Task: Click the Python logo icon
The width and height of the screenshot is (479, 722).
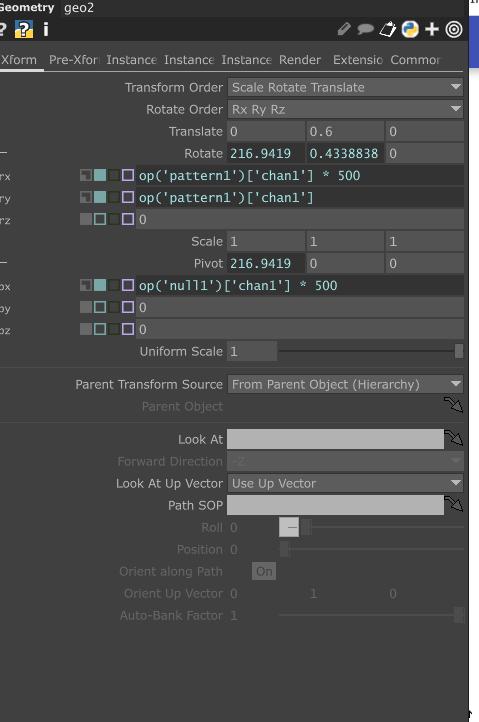Action: pyautogui.click(x=409, y=29)
